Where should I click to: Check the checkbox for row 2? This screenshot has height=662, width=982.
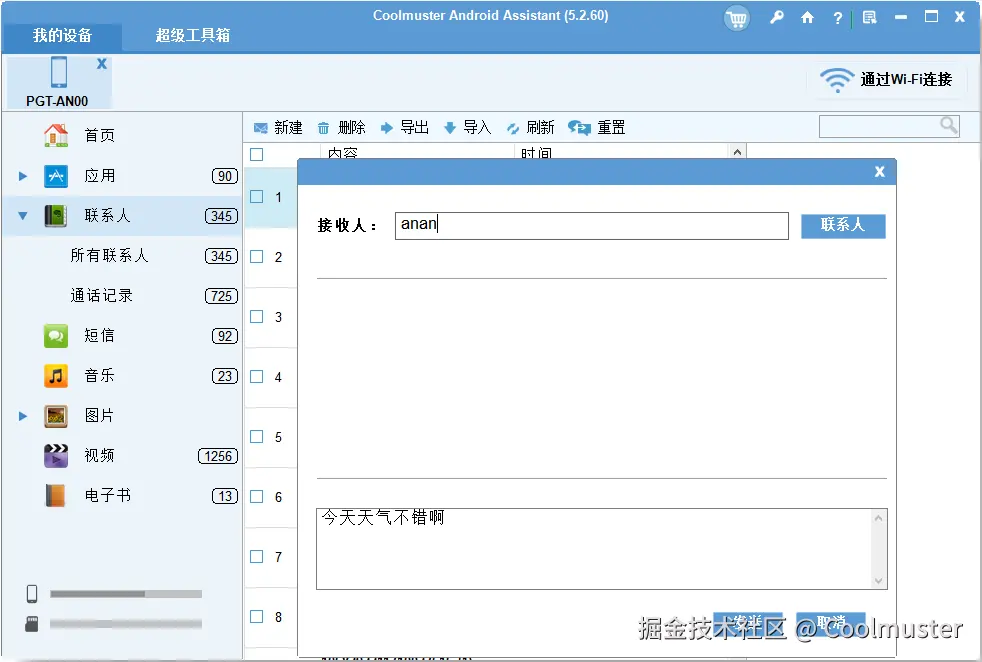[257, 257]
